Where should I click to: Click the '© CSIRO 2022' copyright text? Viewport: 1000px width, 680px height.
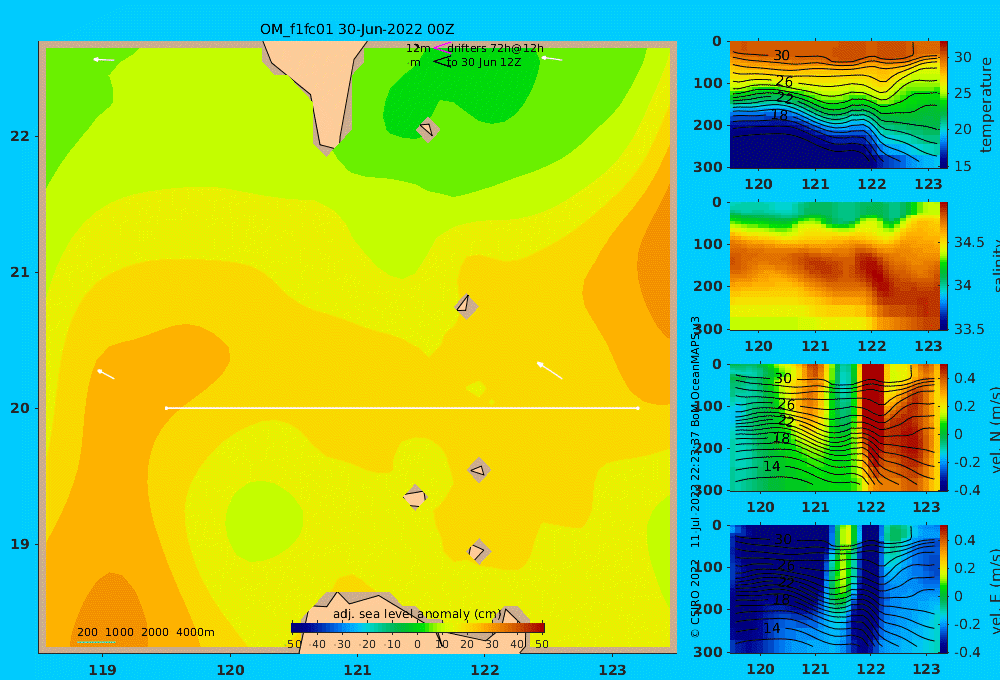click(695, 598)
